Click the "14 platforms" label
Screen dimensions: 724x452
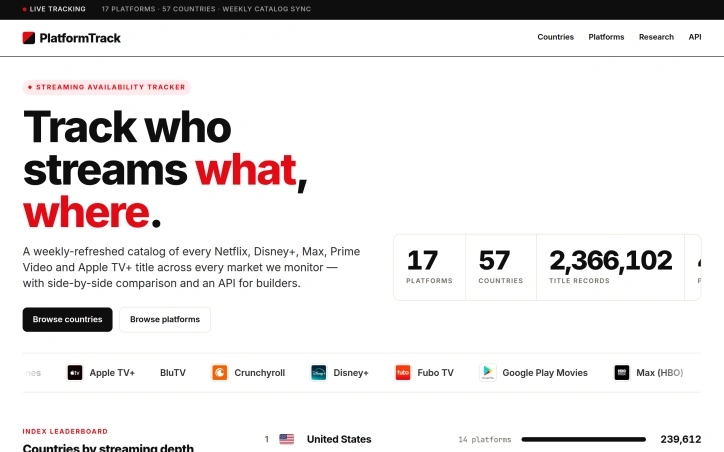click(x=485, y=440)
